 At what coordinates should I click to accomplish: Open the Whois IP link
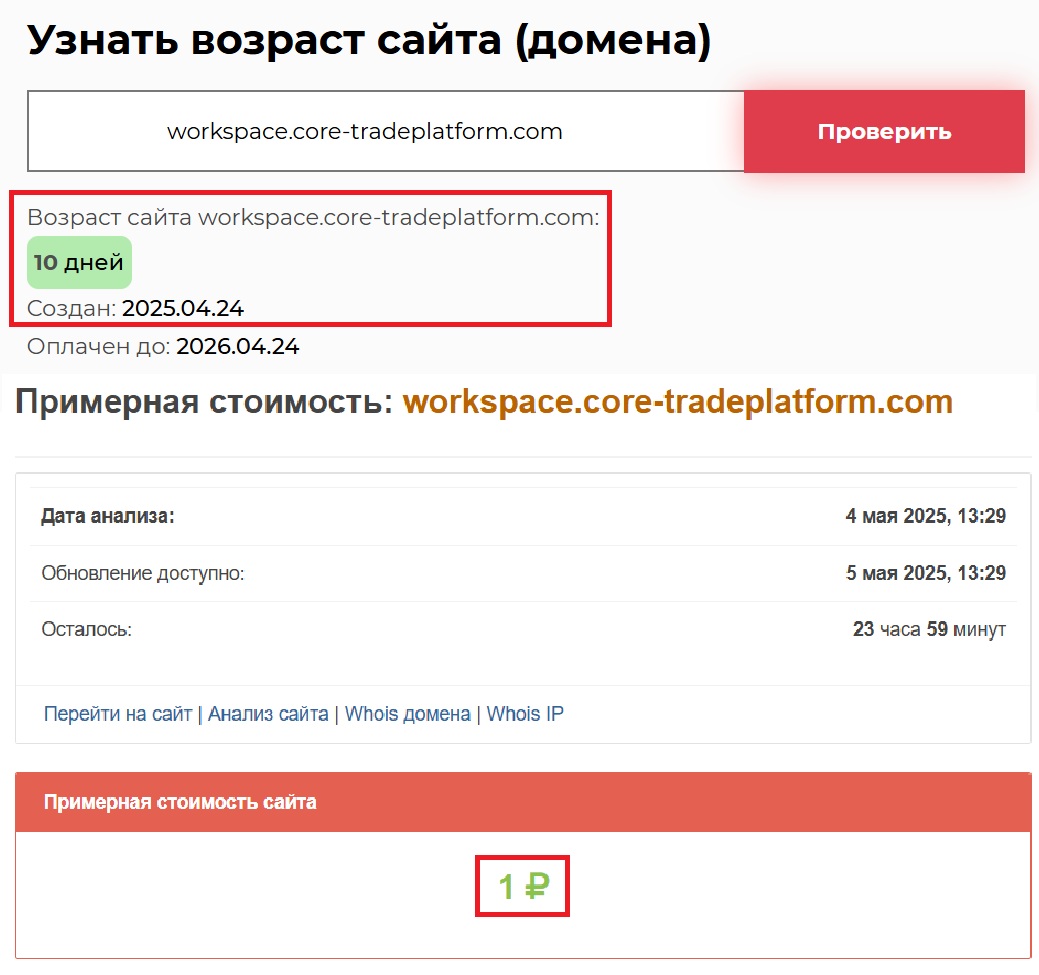[x=525, y=714]
